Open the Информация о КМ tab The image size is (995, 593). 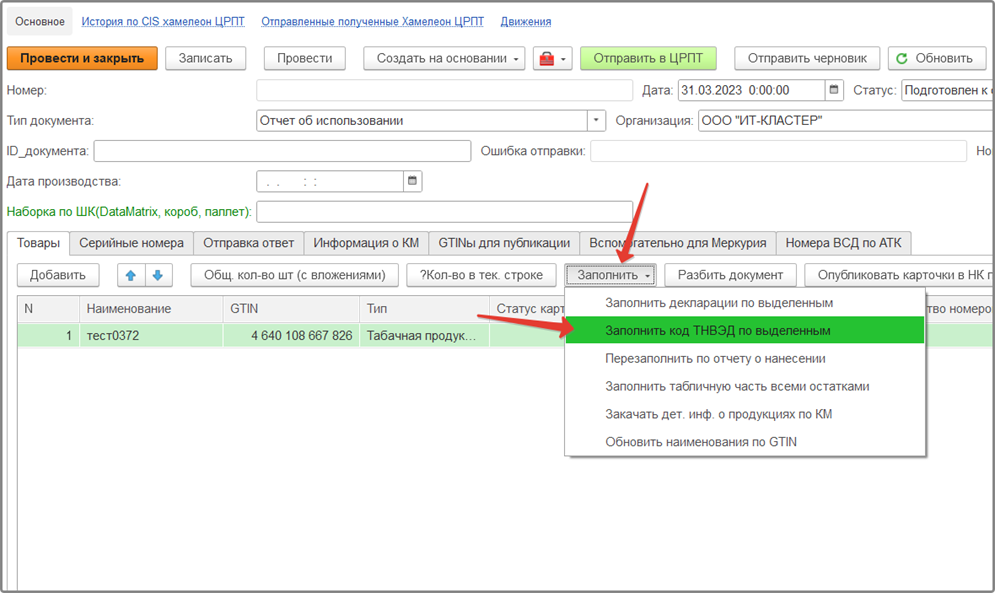[366, 243]
